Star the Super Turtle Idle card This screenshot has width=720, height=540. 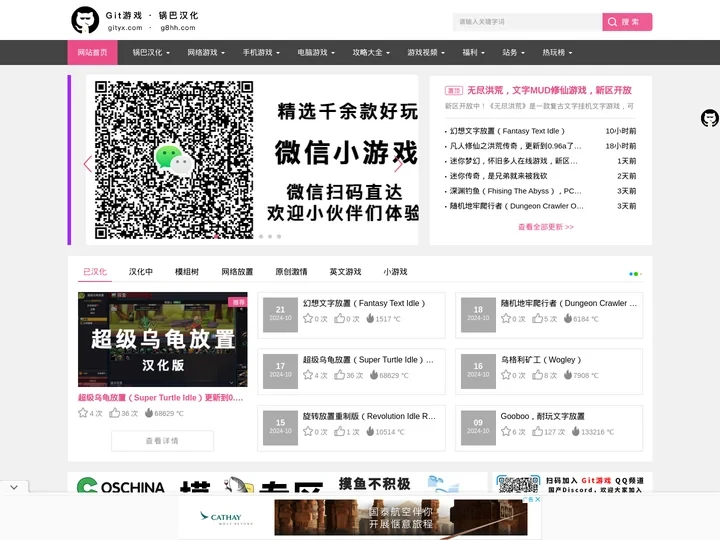(308, 375)
